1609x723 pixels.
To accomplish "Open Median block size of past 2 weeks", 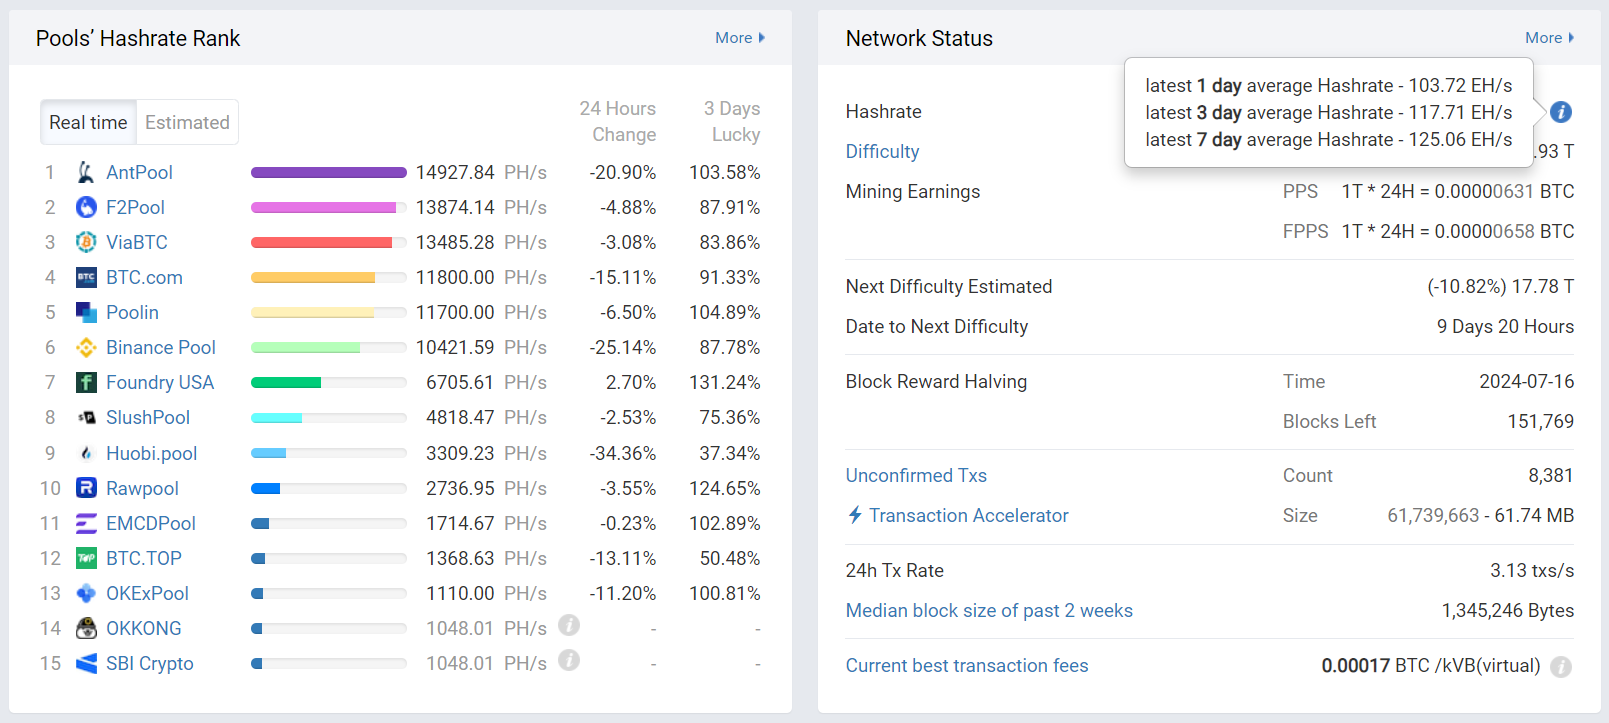I will pos(989,610).
